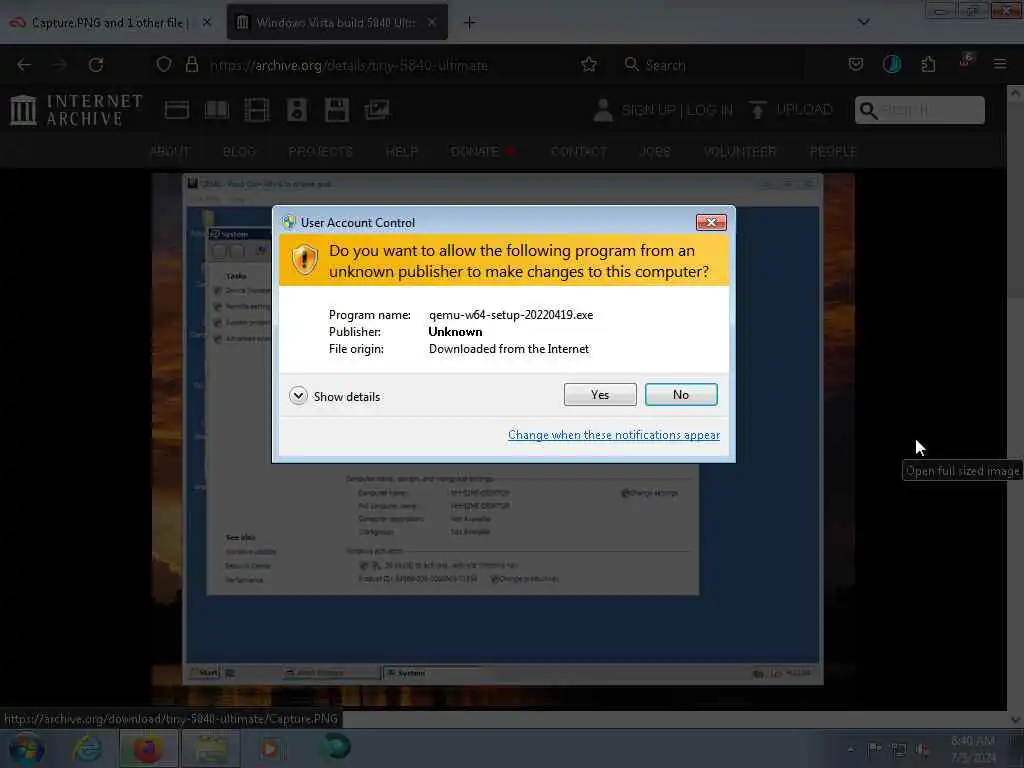
Task: Open Firefox account circle icon
Action: (x=891, y=64)
